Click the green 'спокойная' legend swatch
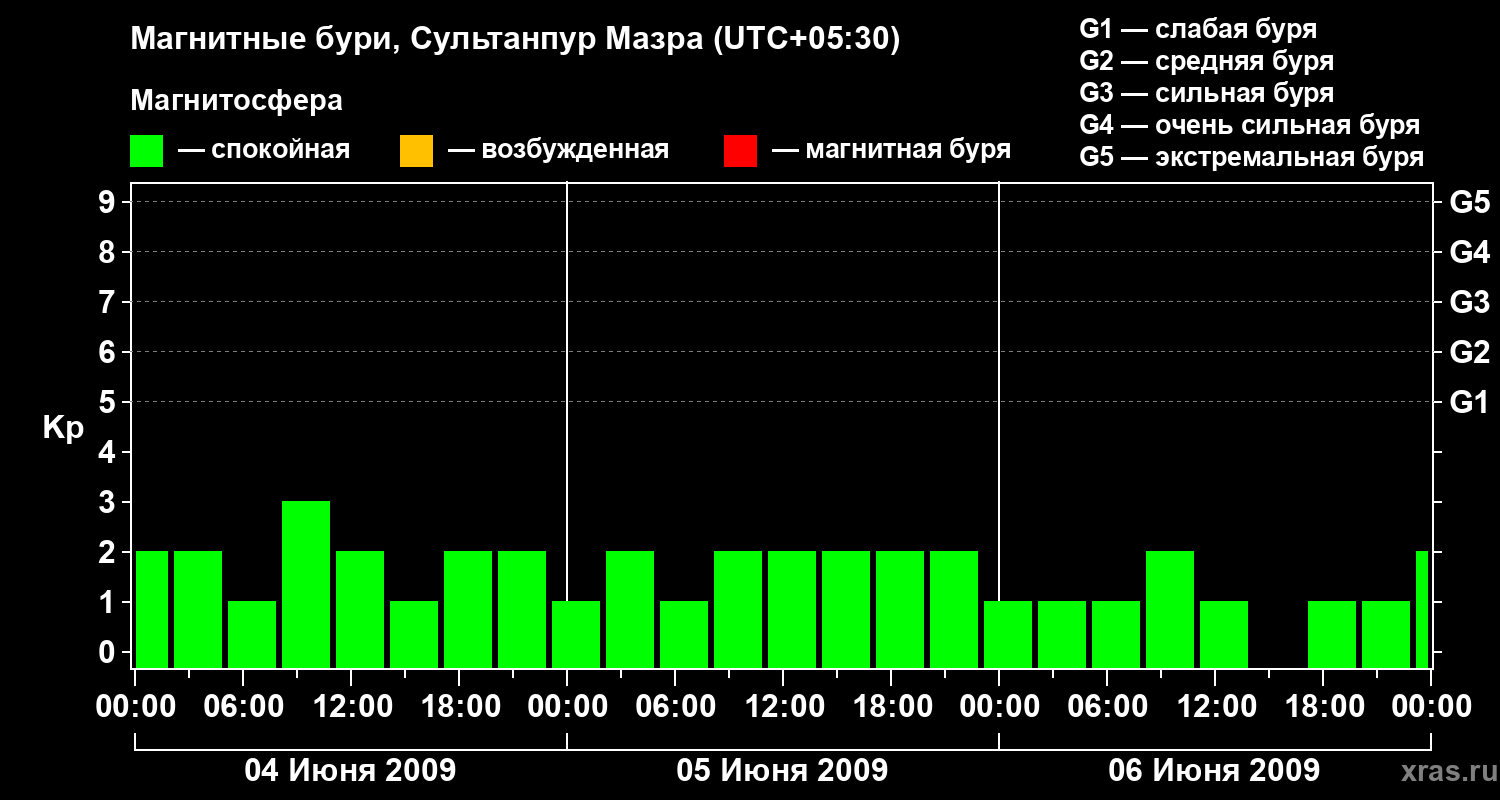Screen dimensions: 1500x800 click(147, 151)
